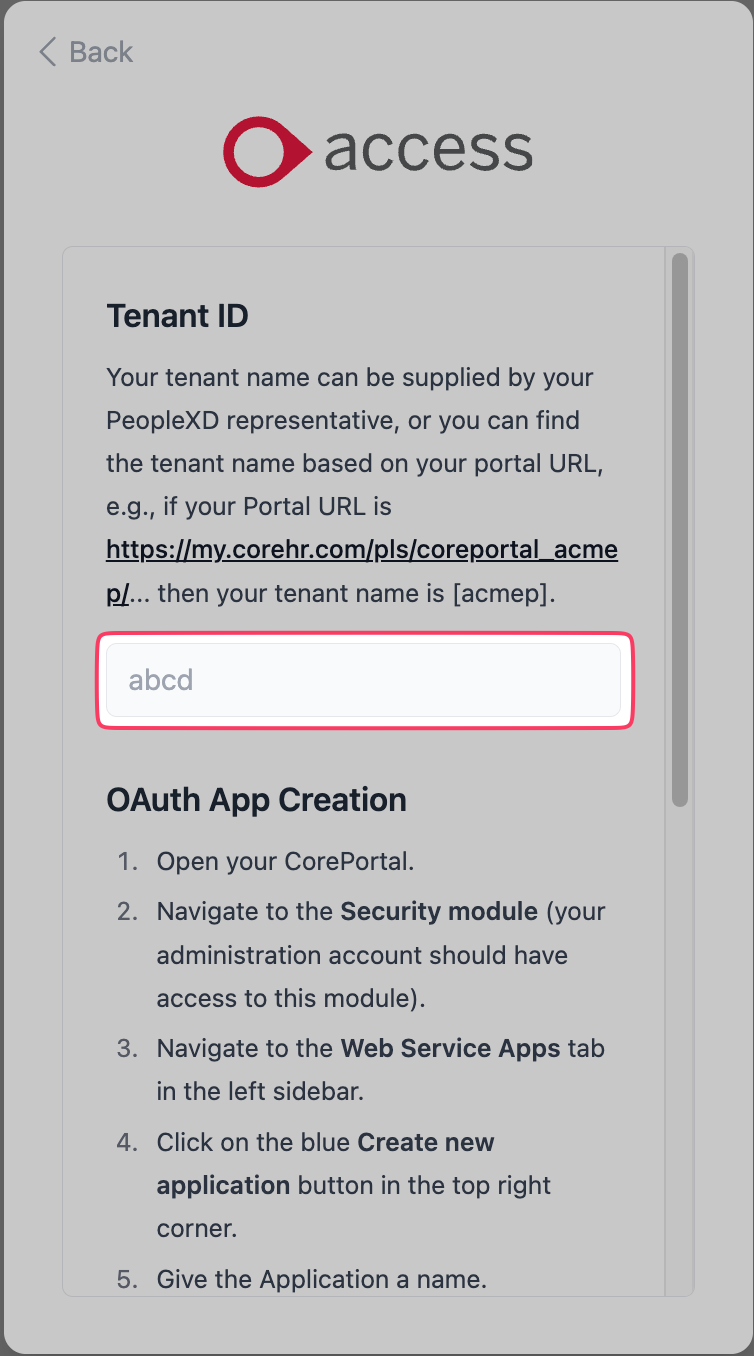Image resolution: width=754 pixels, height=1356 pixels.
Task: Click the bold "Create new" text in step 4
Action: click(x=425, y=1142)
